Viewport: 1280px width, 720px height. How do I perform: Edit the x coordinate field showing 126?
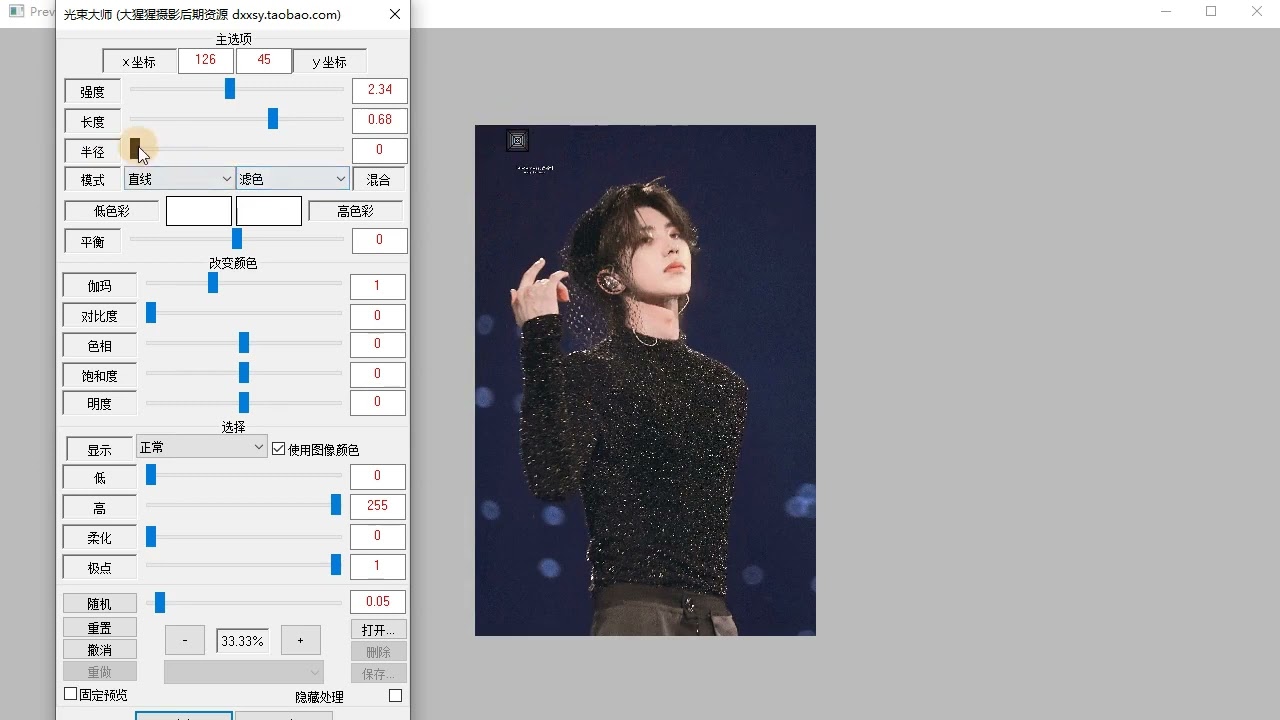point(206,60)
